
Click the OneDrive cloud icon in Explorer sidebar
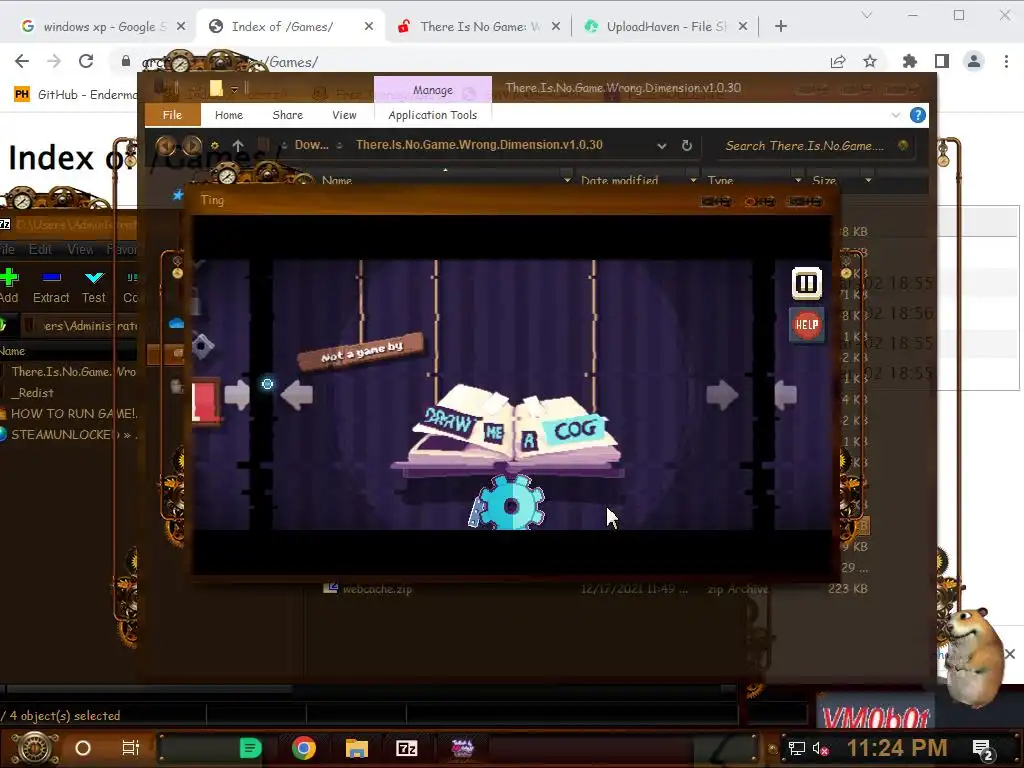[x=176, y=323]
